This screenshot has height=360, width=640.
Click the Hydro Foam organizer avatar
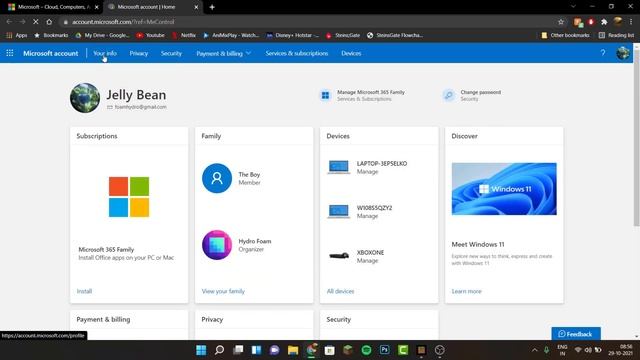click(217, 245)
